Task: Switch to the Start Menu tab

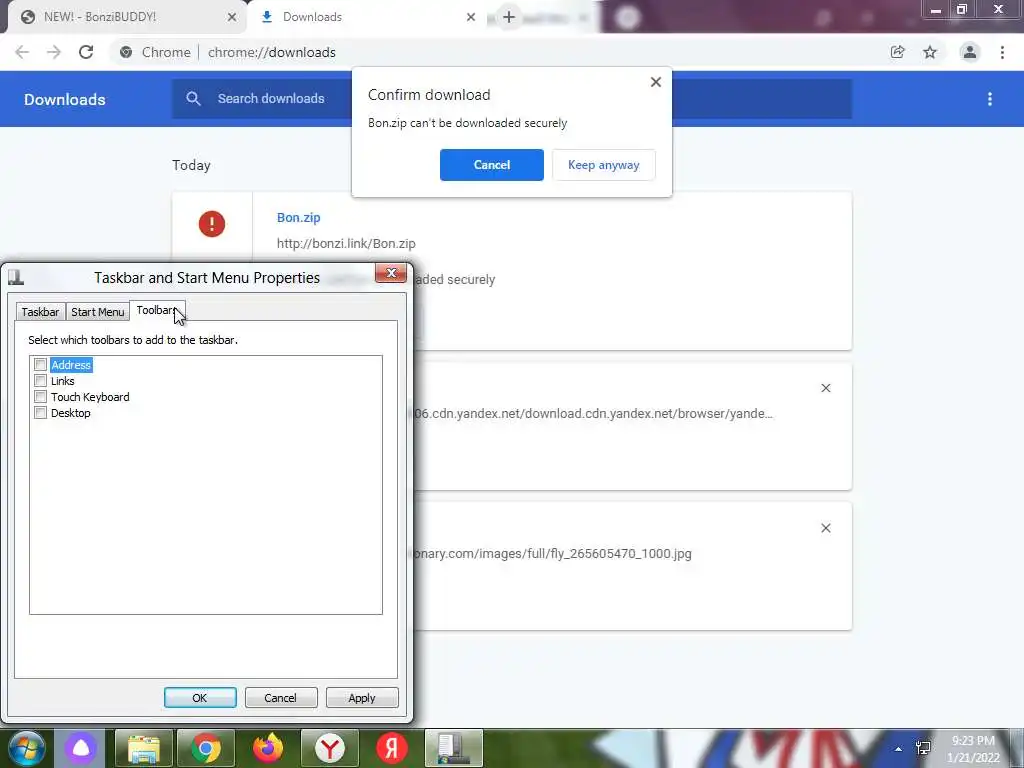Action: tap(97, 312)
